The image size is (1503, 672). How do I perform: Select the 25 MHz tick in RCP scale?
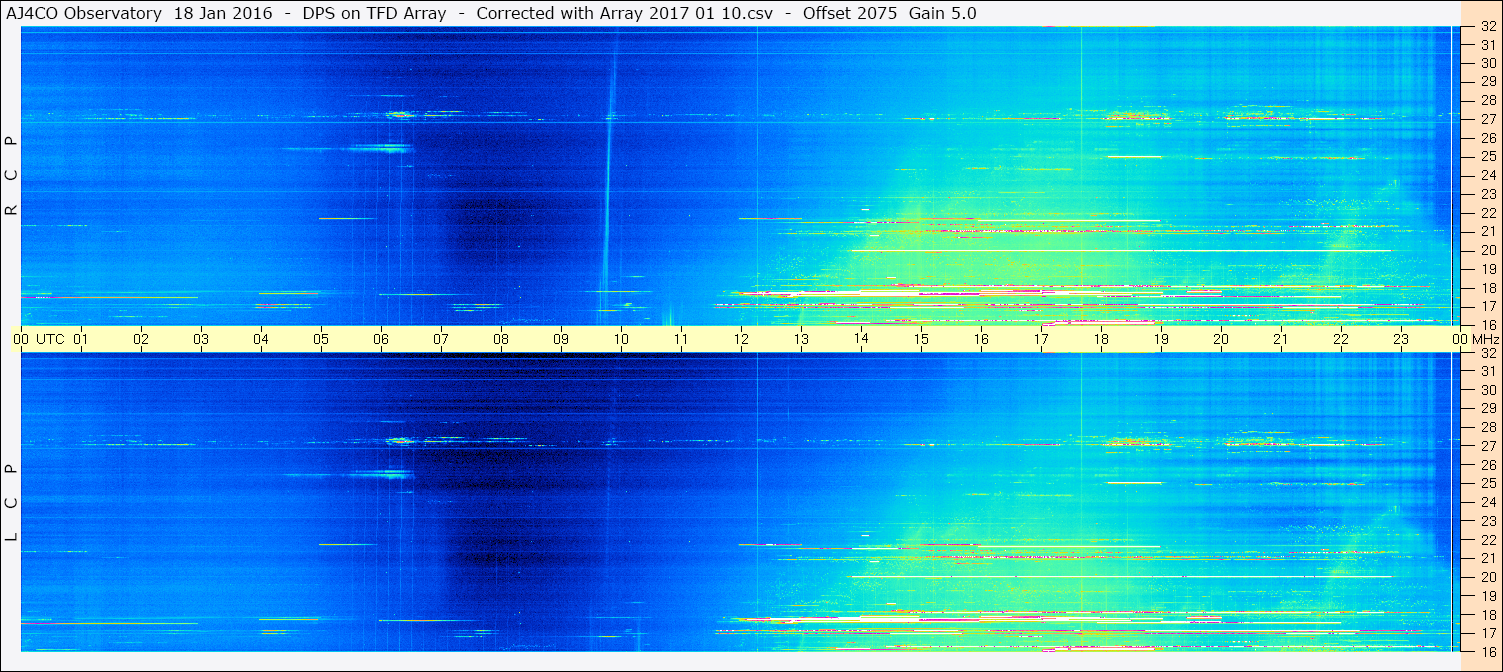[x=1487, y=156]
